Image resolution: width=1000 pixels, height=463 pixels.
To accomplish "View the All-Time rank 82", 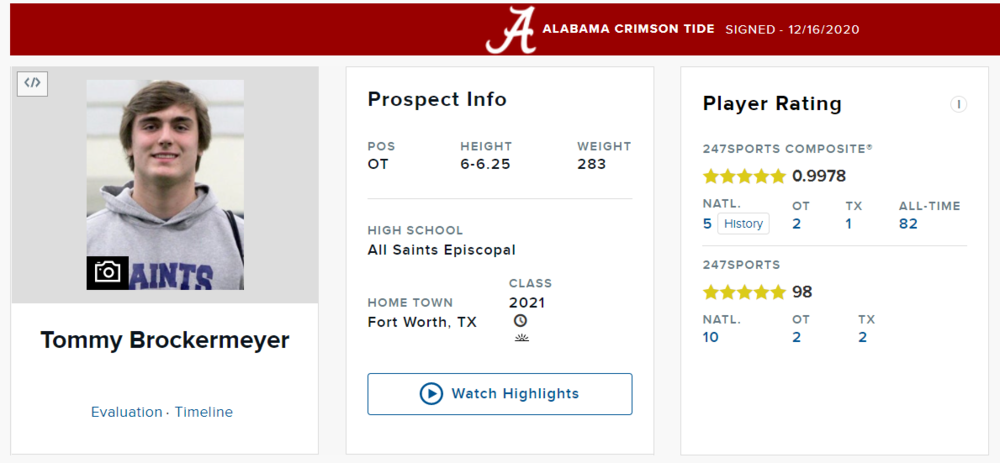I will 908,224.
